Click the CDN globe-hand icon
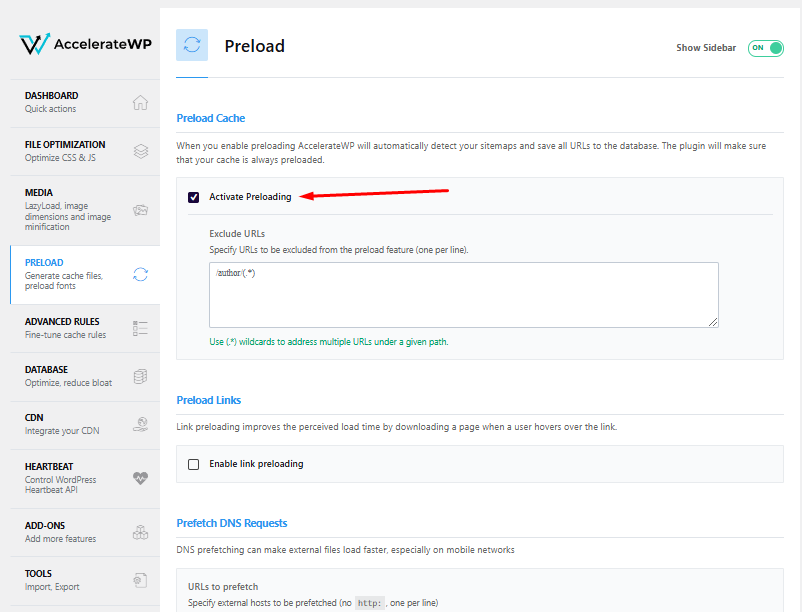 pos(141,424)
